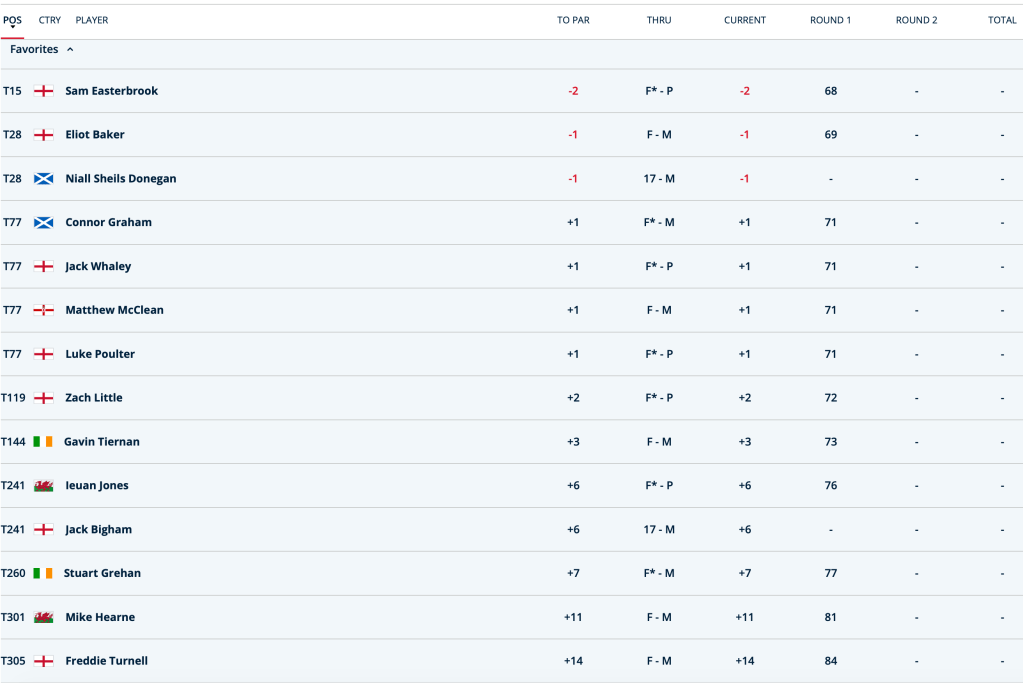The image size is (1023, 683).
Task: Click Mike Hearne's Wales flag icon
Action: (x=44, y=617)
